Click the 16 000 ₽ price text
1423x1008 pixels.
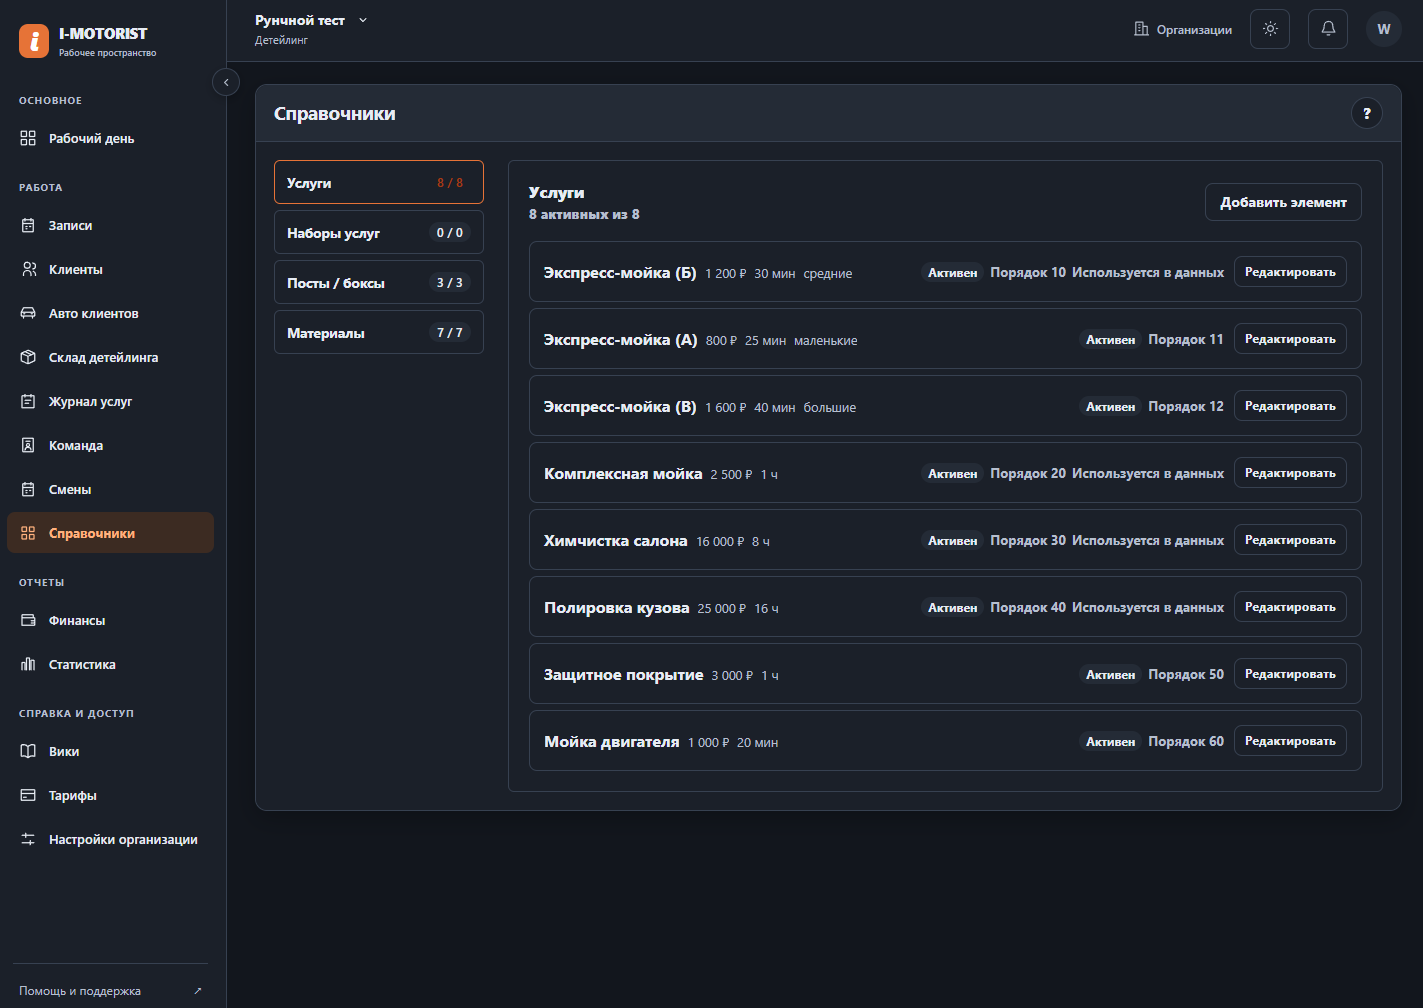pos(720,541)
